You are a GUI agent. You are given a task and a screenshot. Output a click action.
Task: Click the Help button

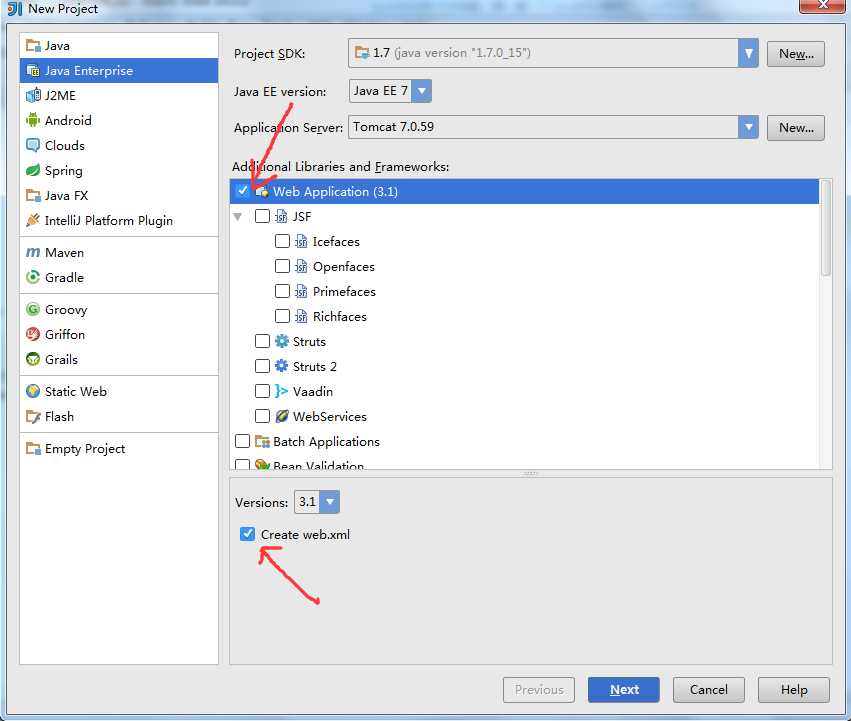point(793,690)
